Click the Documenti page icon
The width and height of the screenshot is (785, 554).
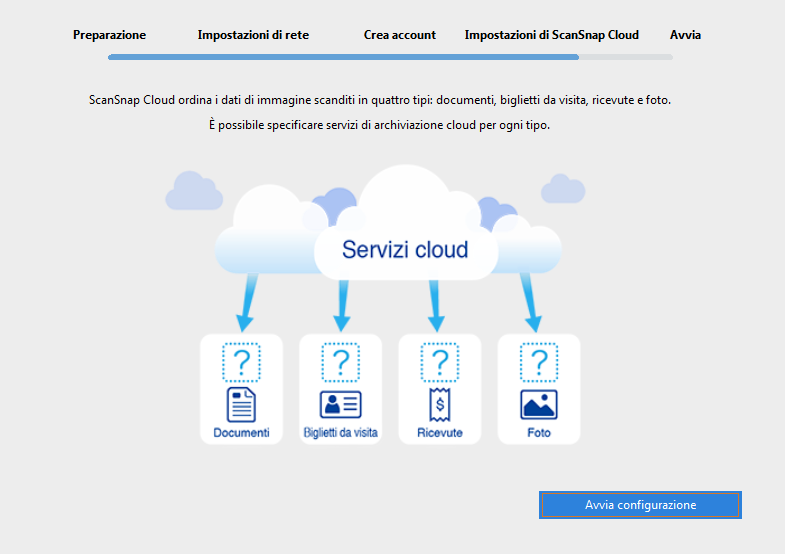click(241, 404)
